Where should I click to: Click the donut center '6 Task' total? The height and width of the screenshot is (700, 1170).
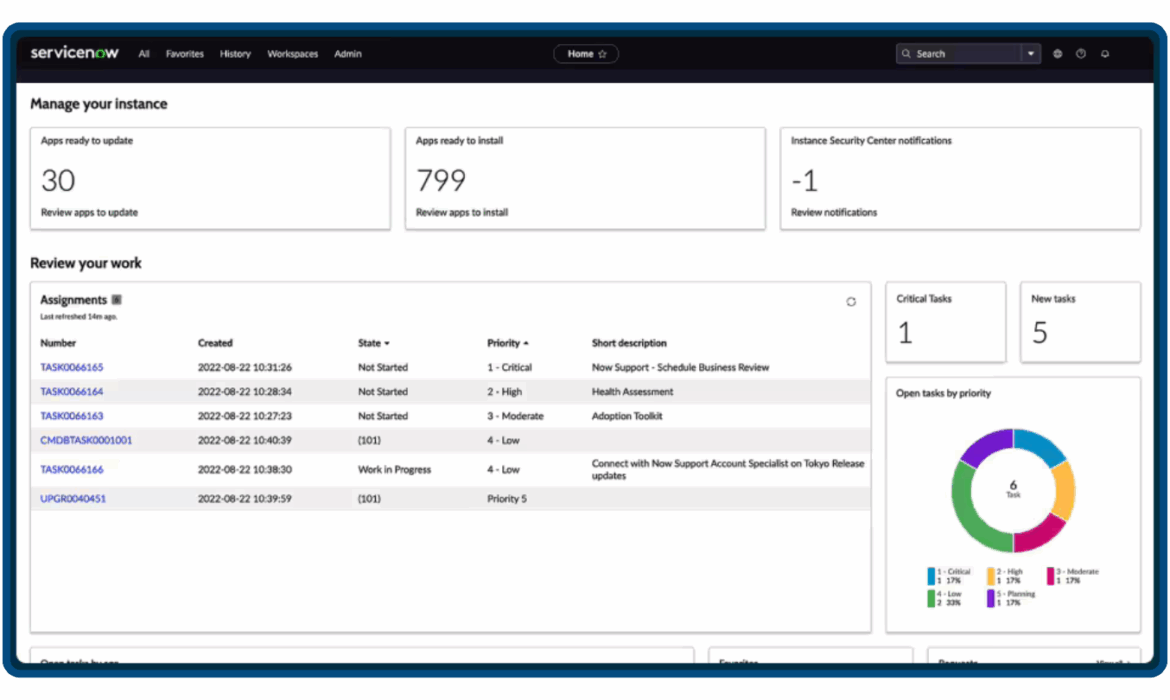1013,489
